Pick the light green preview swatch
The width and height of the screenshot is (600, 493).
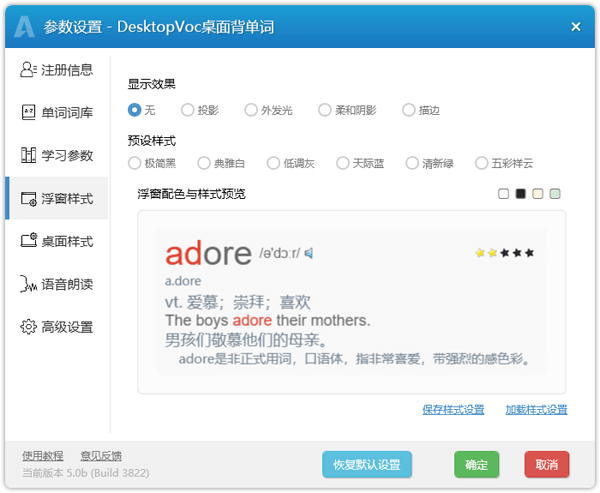tap(555, 194)
